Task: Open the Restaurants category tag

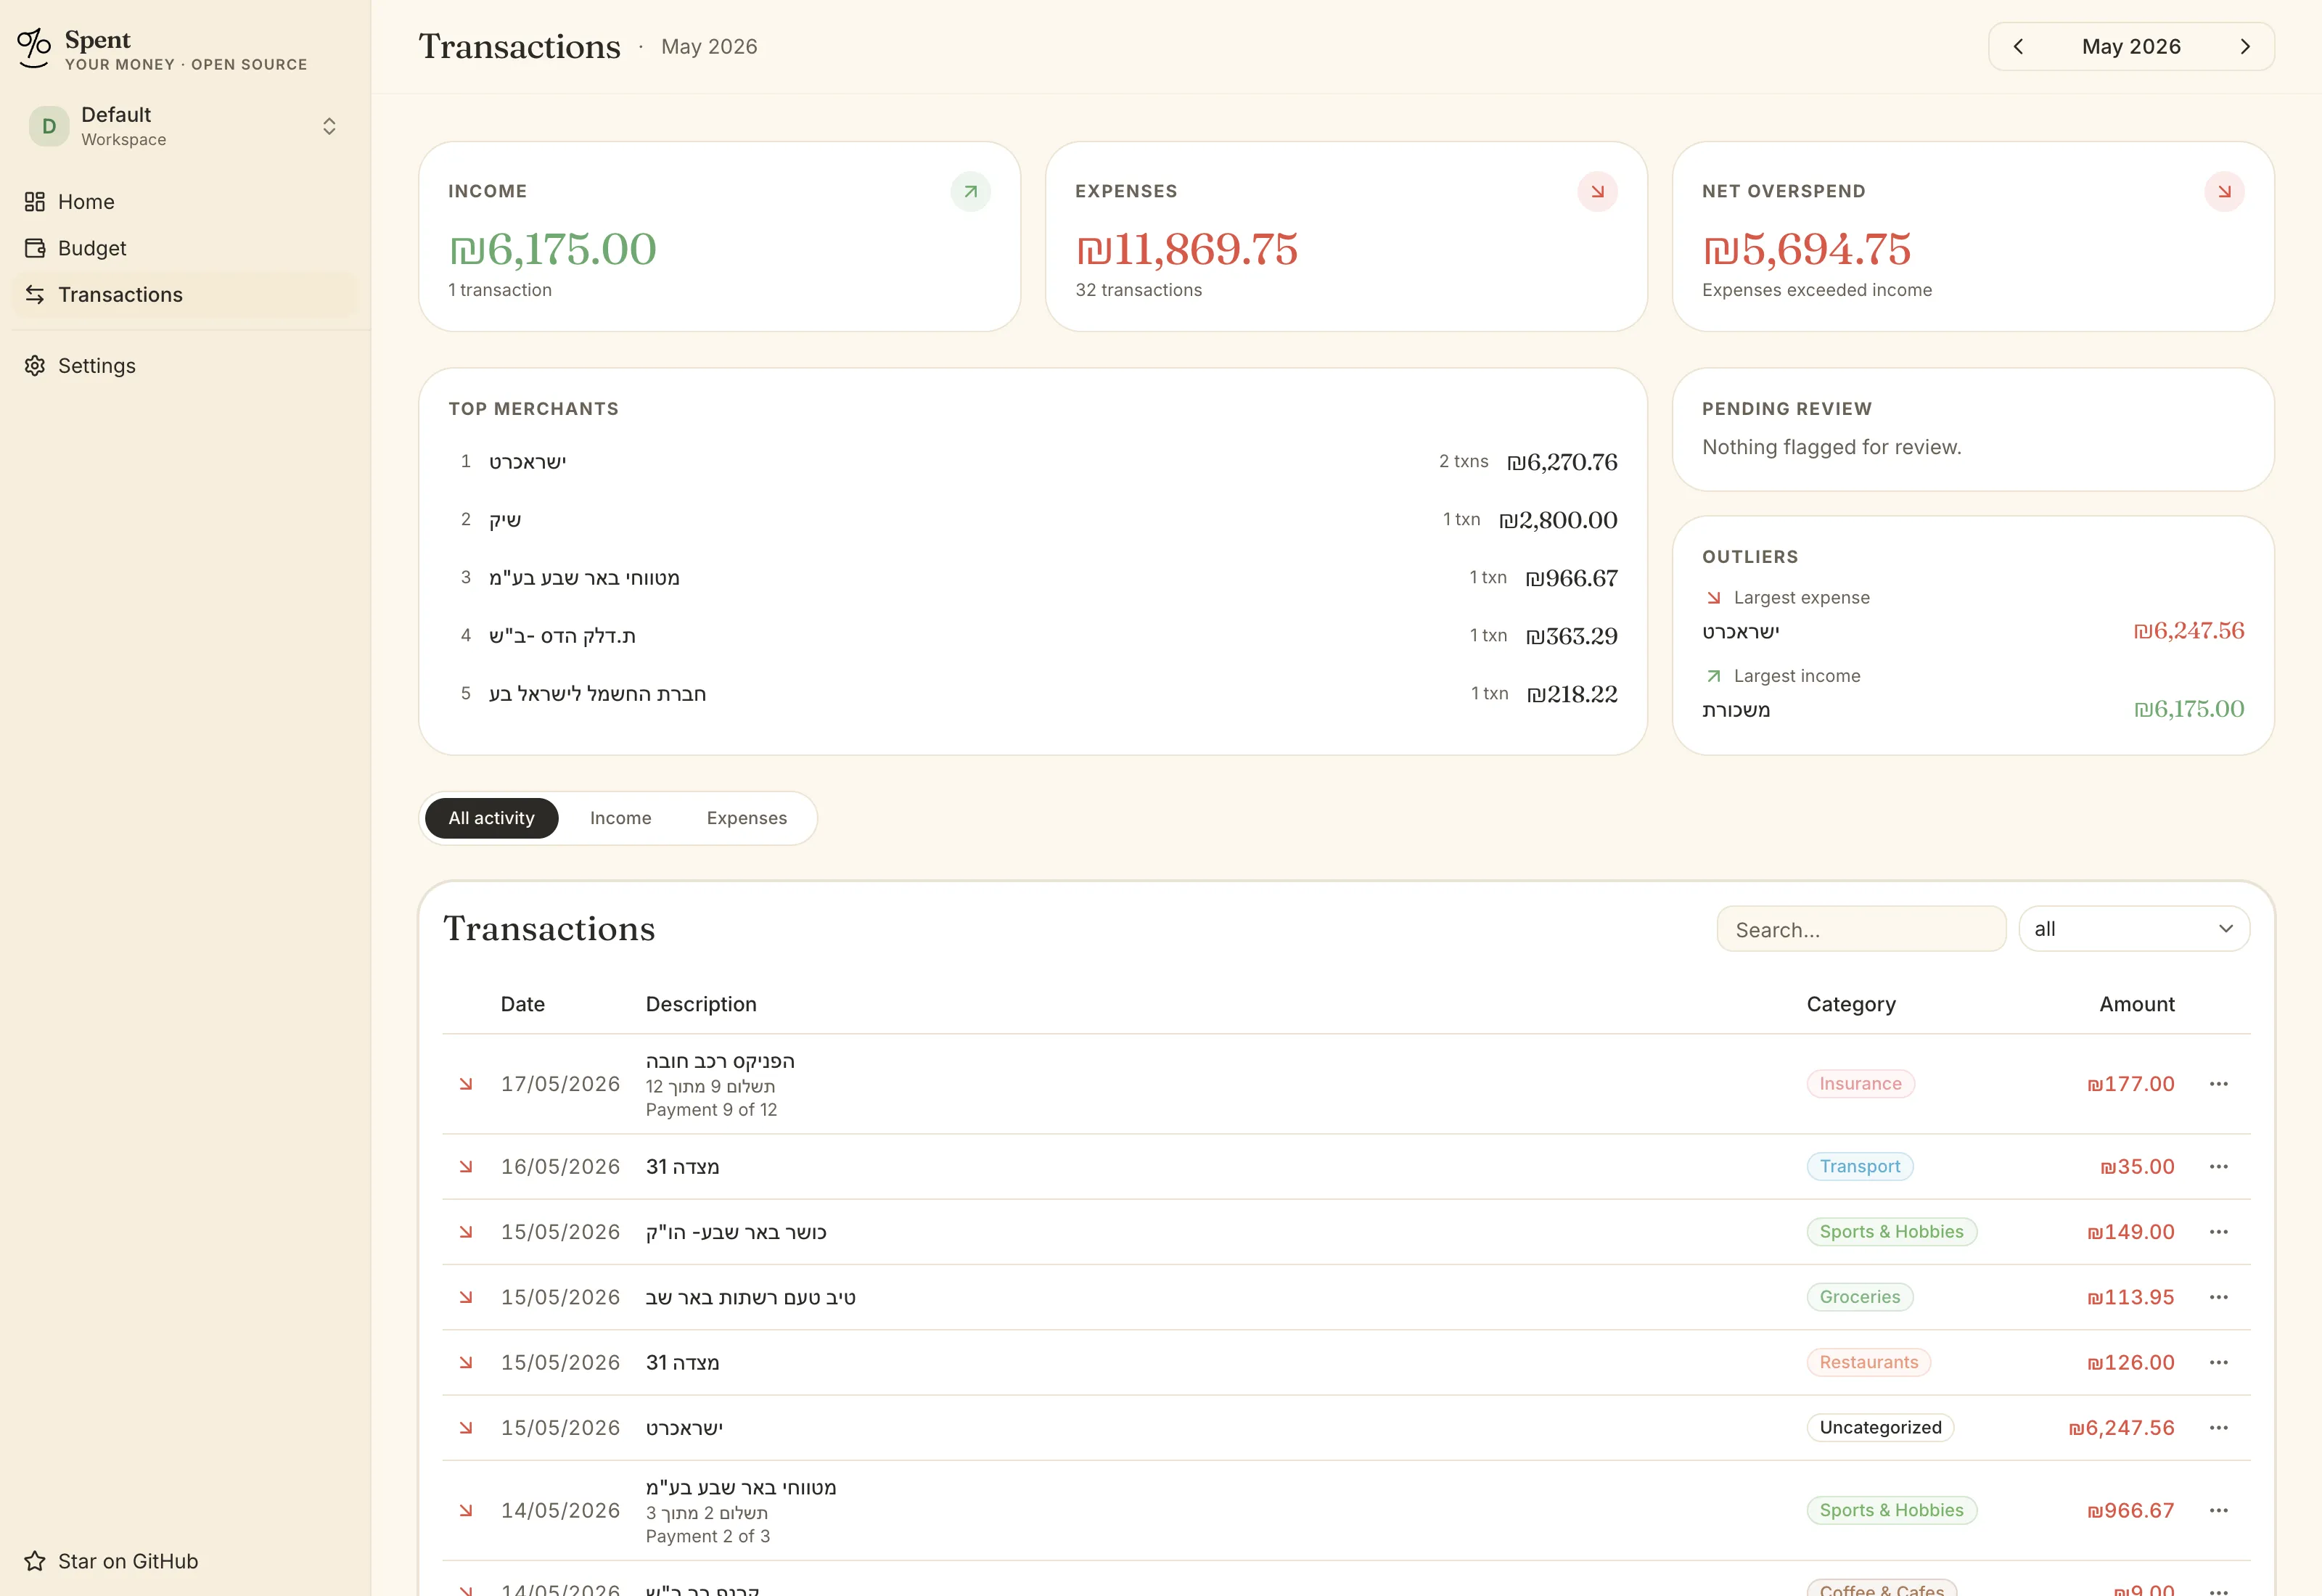Action: [1868, 1362]
